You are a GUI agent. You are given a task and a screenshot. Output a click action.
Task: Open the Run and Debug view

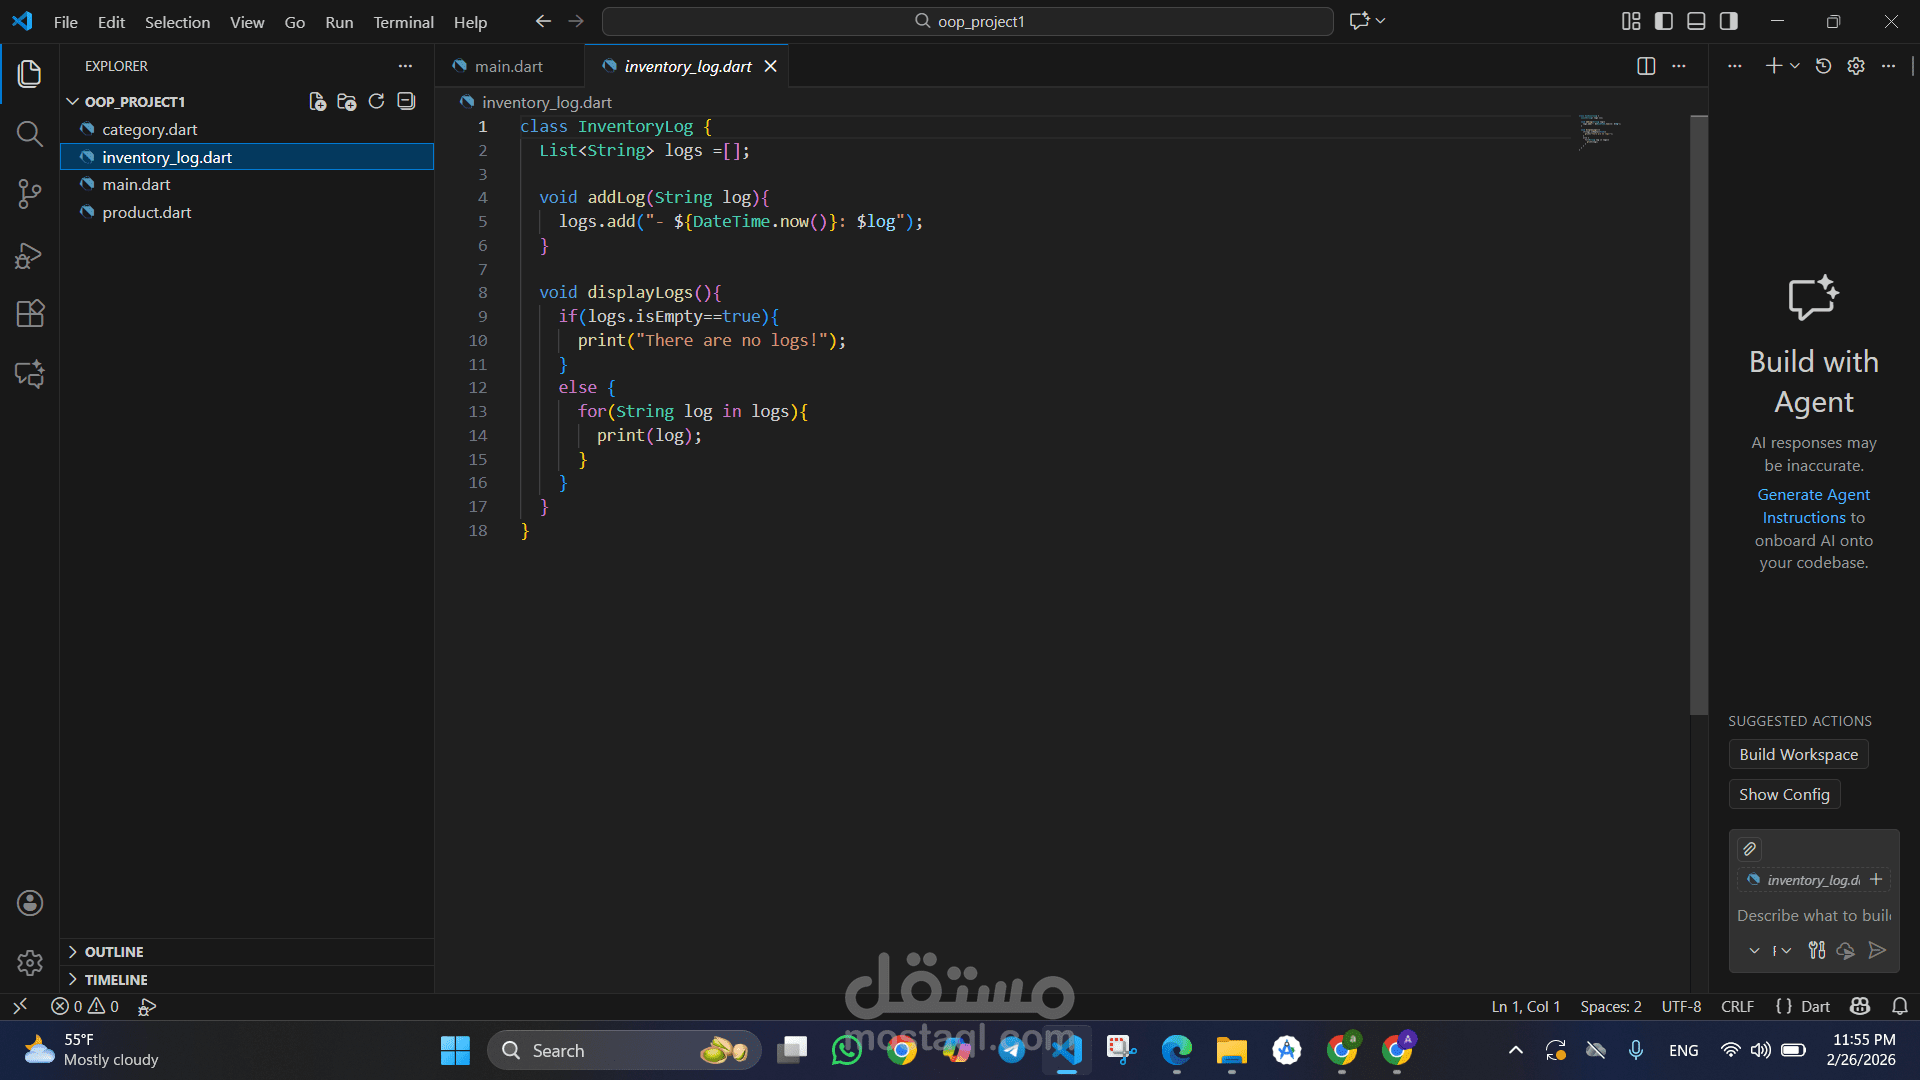click(x=29, y=256)
